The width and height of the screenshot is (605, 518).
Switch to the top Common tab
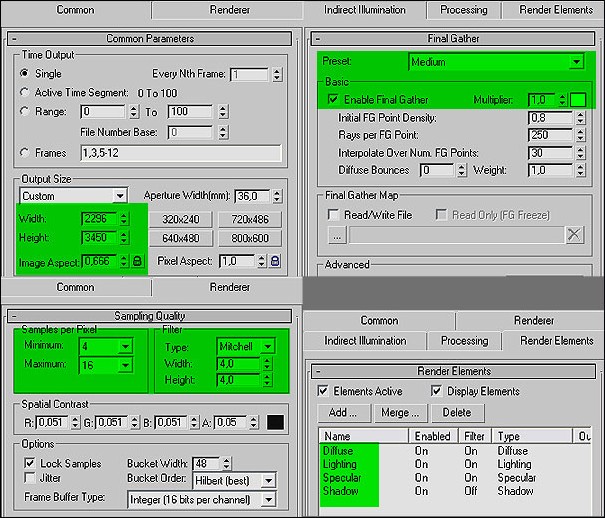pos(75,10)
